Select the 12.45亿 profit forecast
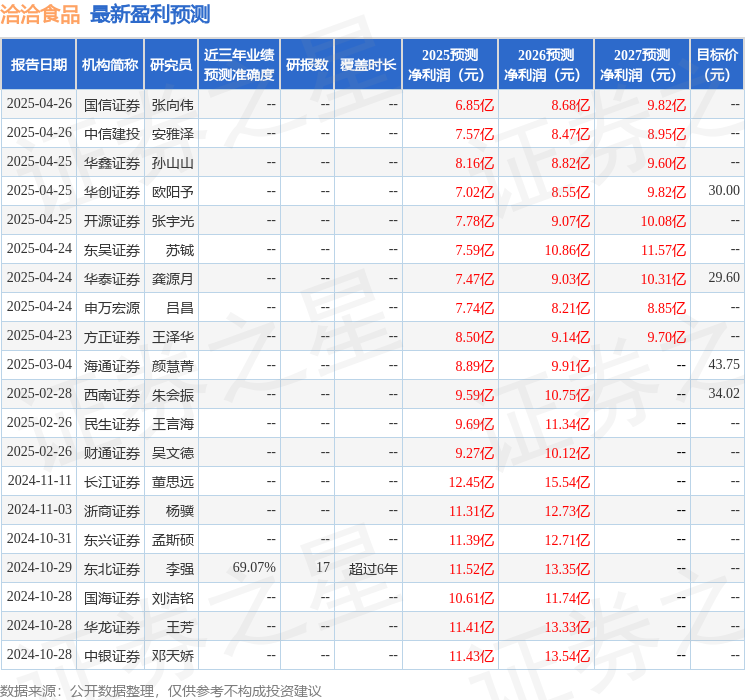 tap(471, 482)
